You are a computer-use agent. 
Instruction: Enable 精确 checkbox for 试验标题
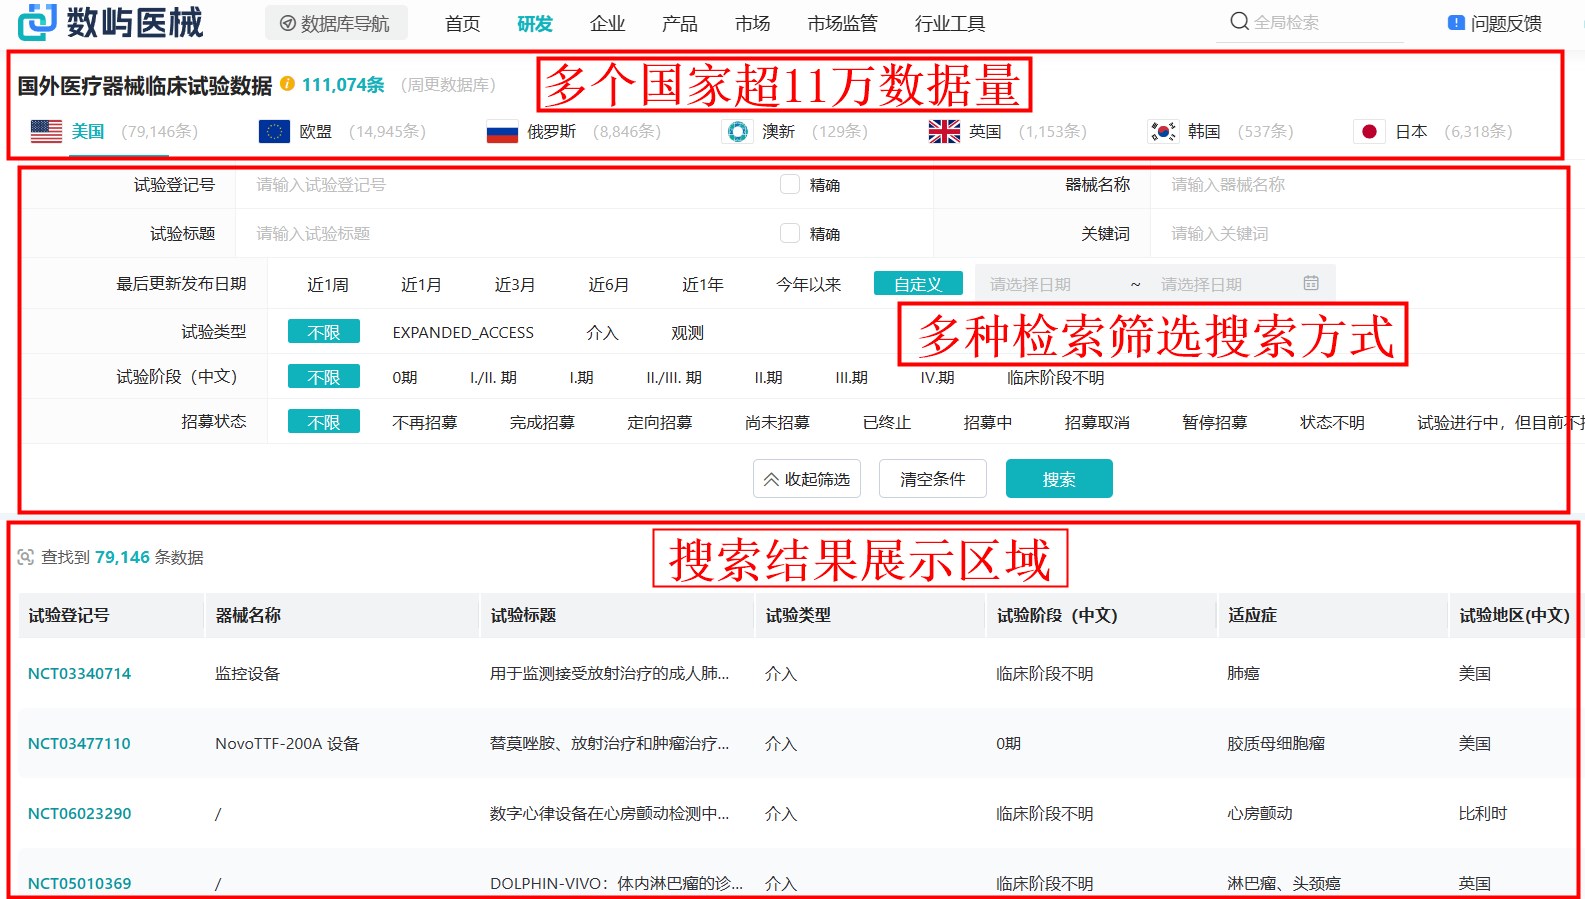[790, 234]
